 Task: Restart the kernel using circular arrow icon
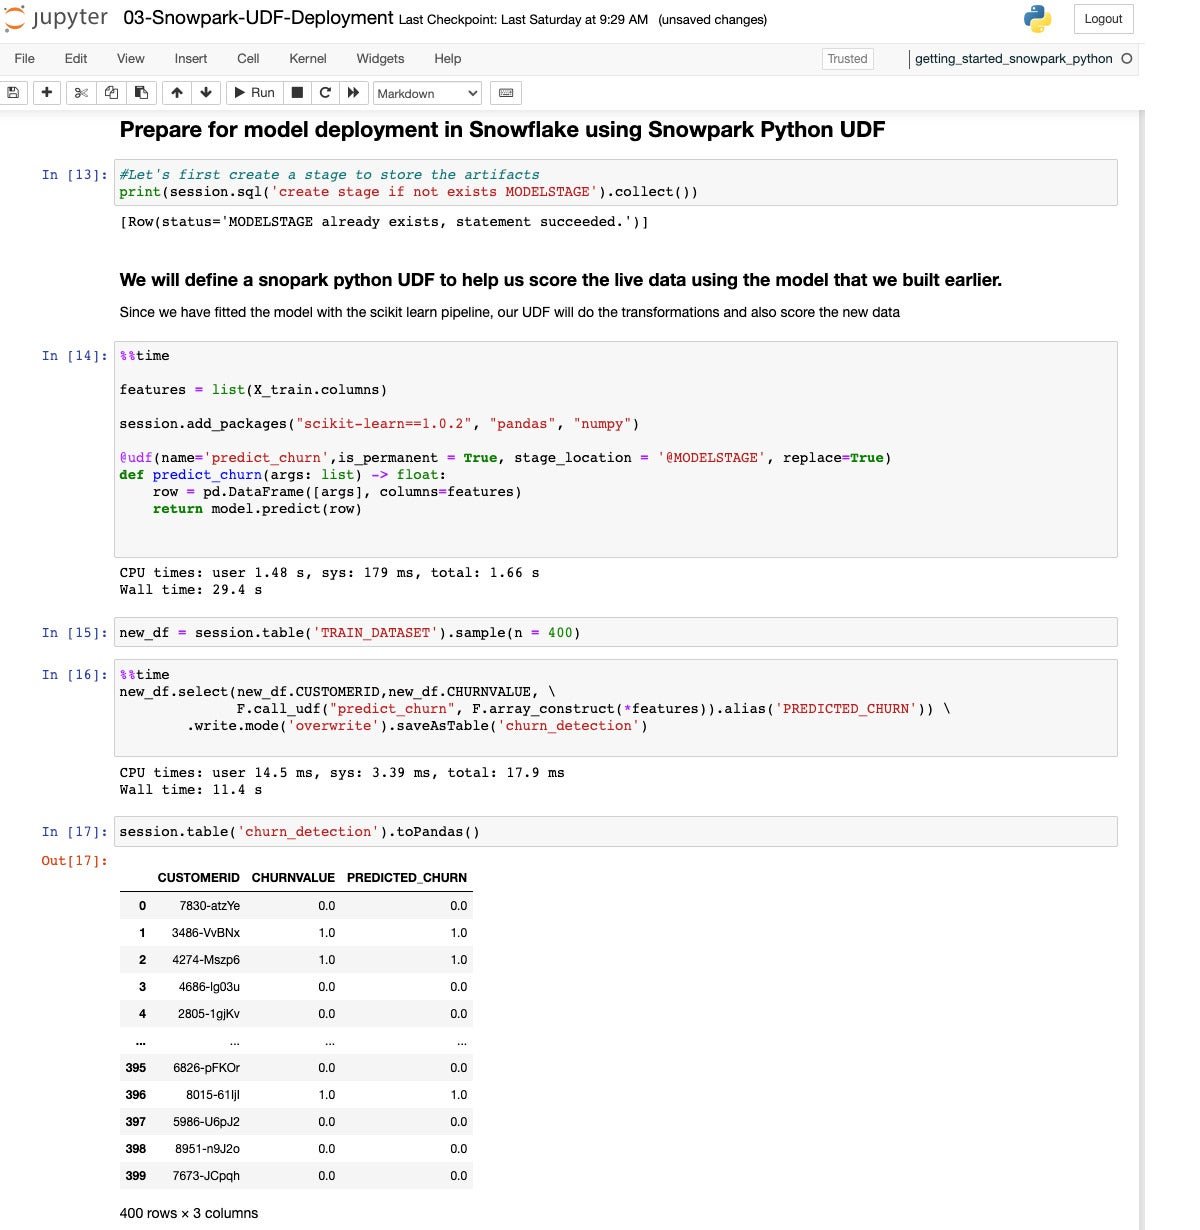coord(325,93)
